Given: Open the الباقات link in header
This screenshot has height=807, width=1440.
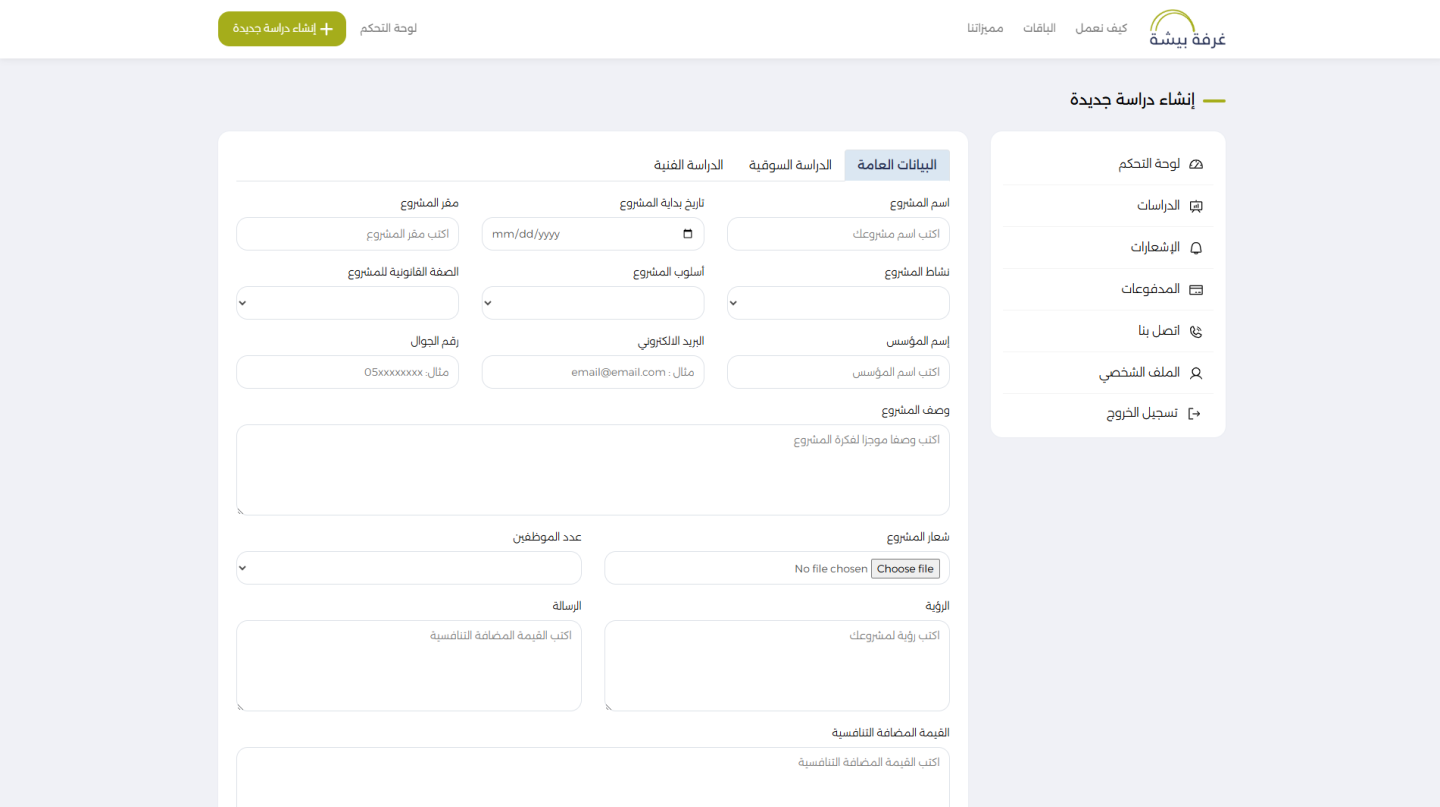Looking at the screenshot, I should click(1039, 28).
